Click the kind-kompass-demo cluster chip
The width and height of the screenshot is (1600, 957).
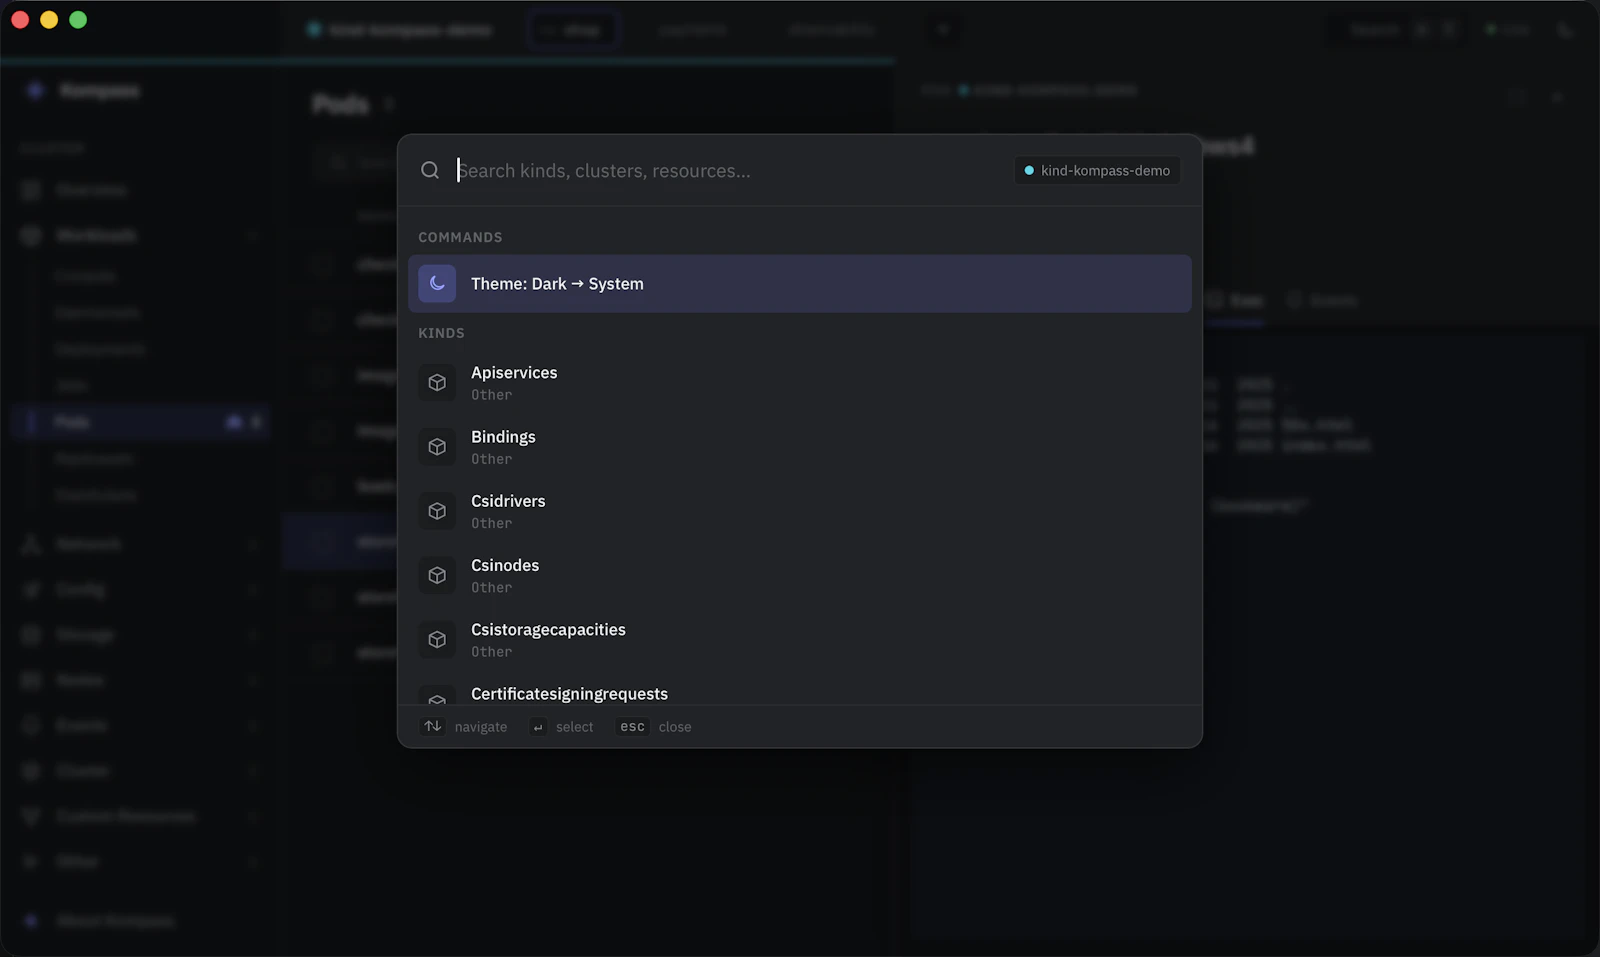point(1097,171)
